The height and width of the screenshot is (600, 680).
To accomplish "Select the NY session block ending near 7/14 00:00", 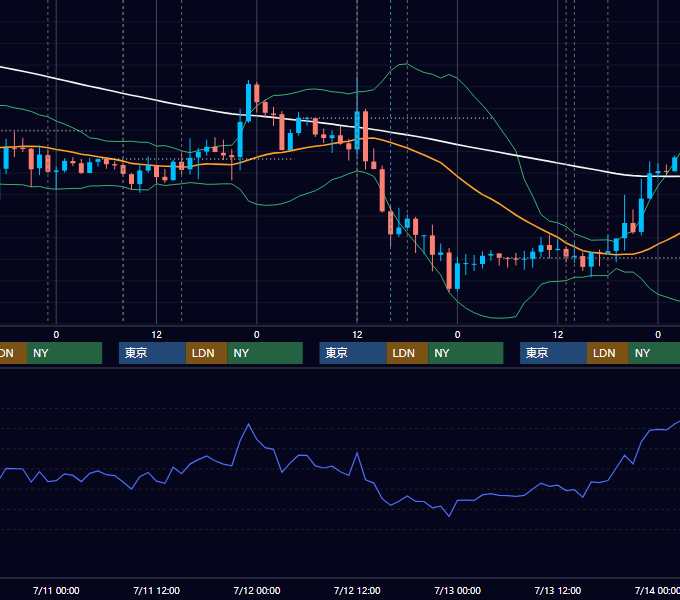I will (654, 353).
